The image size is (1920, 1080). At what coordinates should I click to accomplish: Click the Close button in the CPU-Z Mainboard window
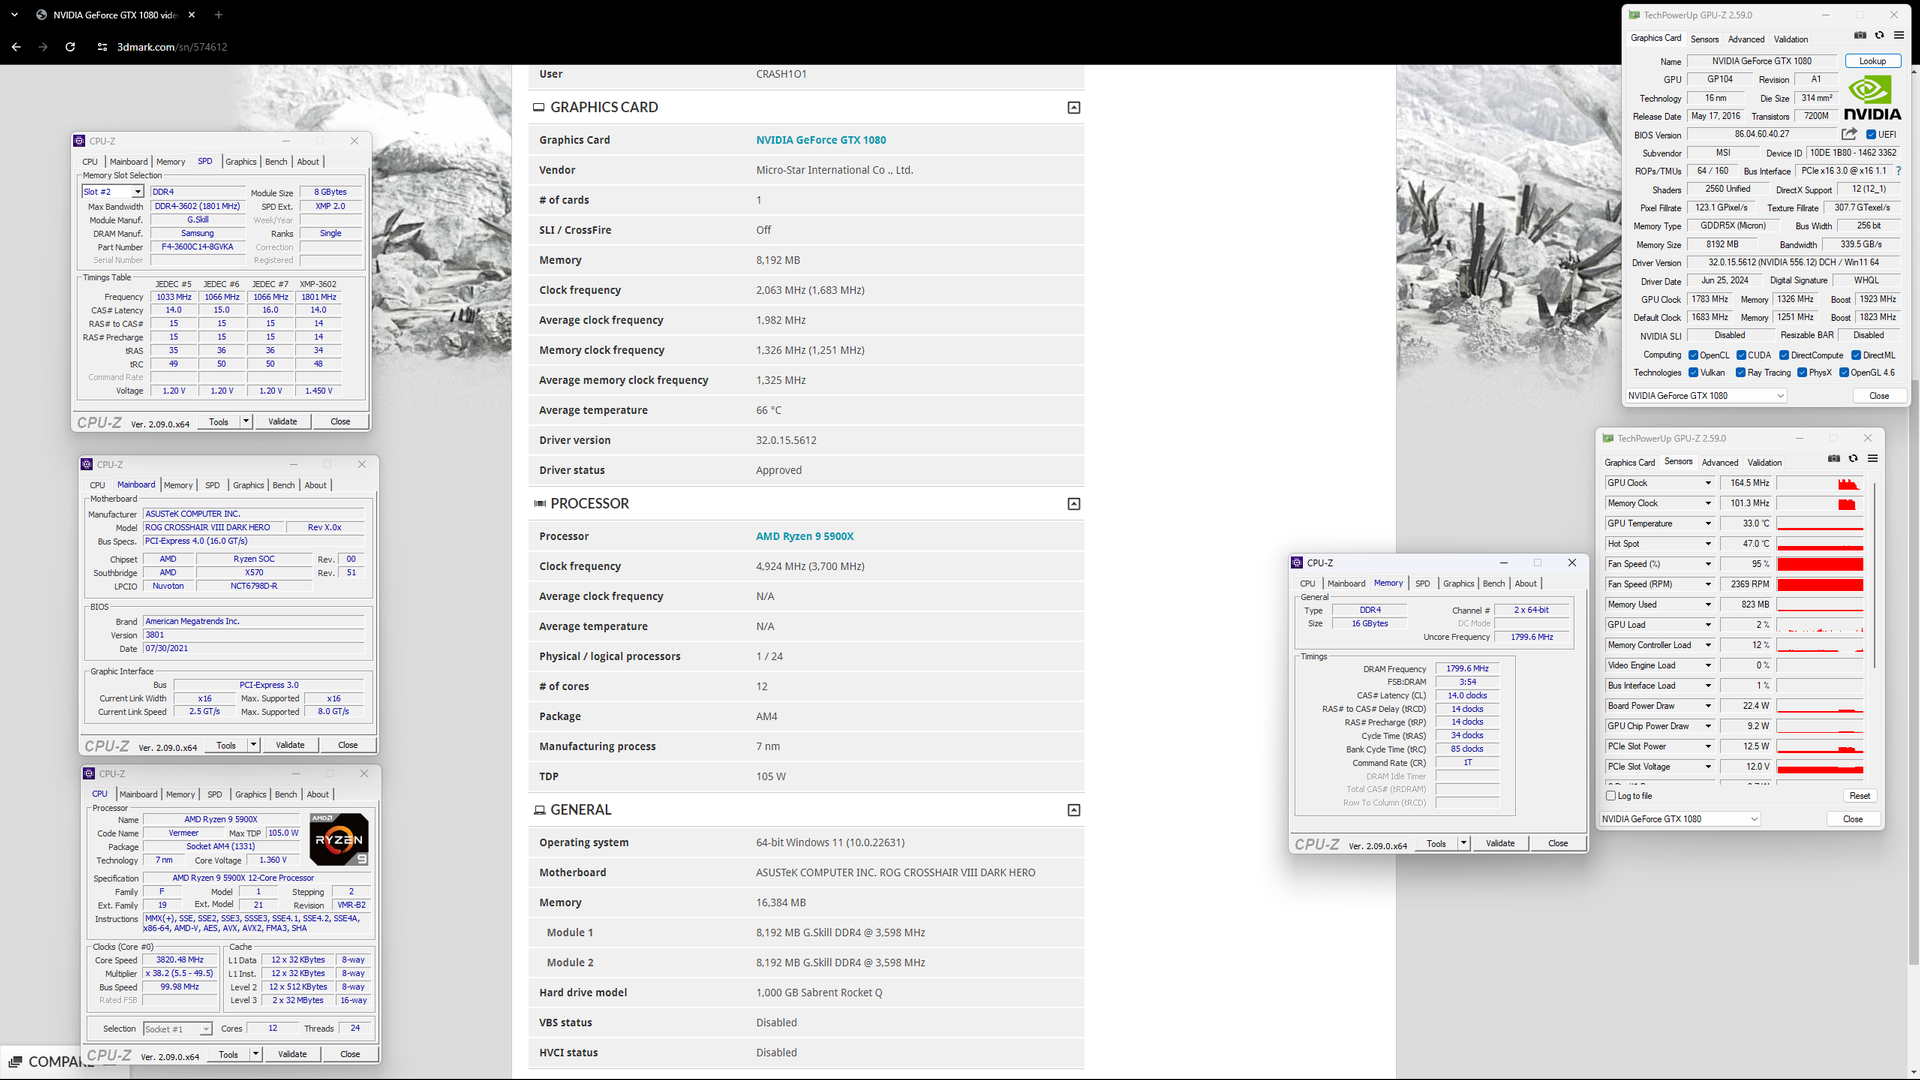tap(348, 745)
